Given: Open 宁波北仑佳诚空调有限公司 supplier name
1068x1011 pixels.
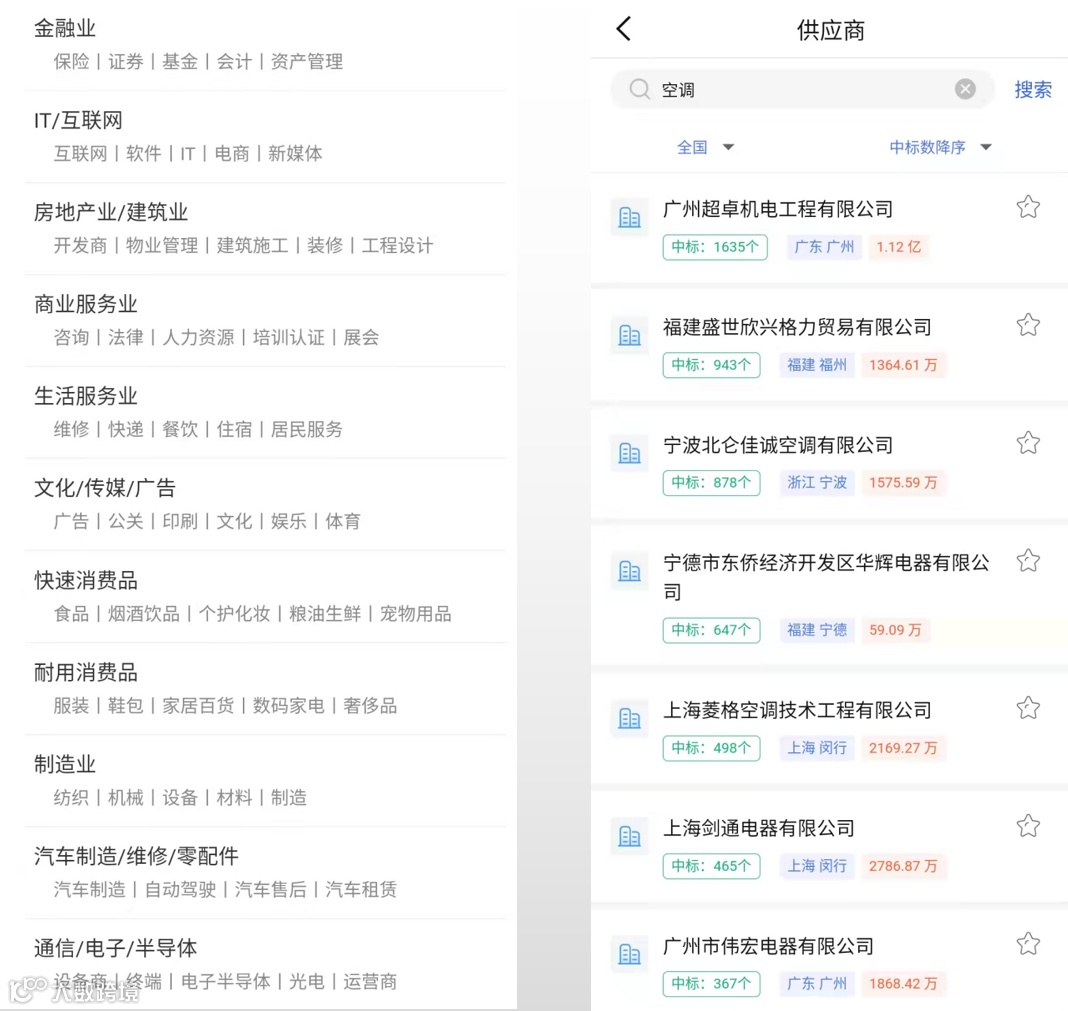Looking at the screenshot, I should point(778,445).
